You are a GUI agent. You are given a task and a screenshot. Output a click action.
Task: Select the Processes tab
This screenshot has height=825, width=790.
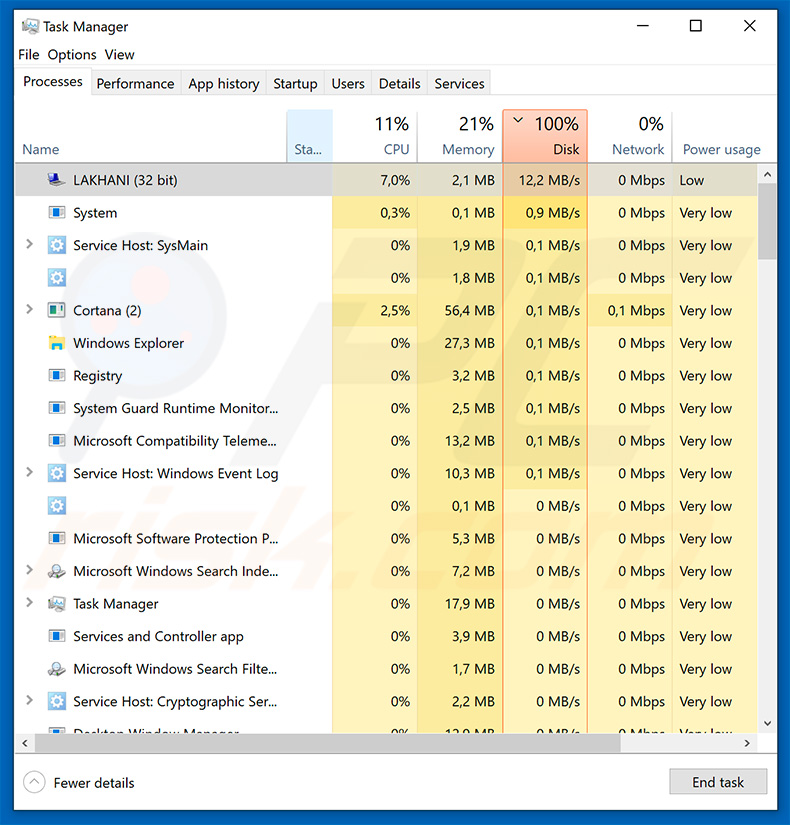click(x=53, y=82)
